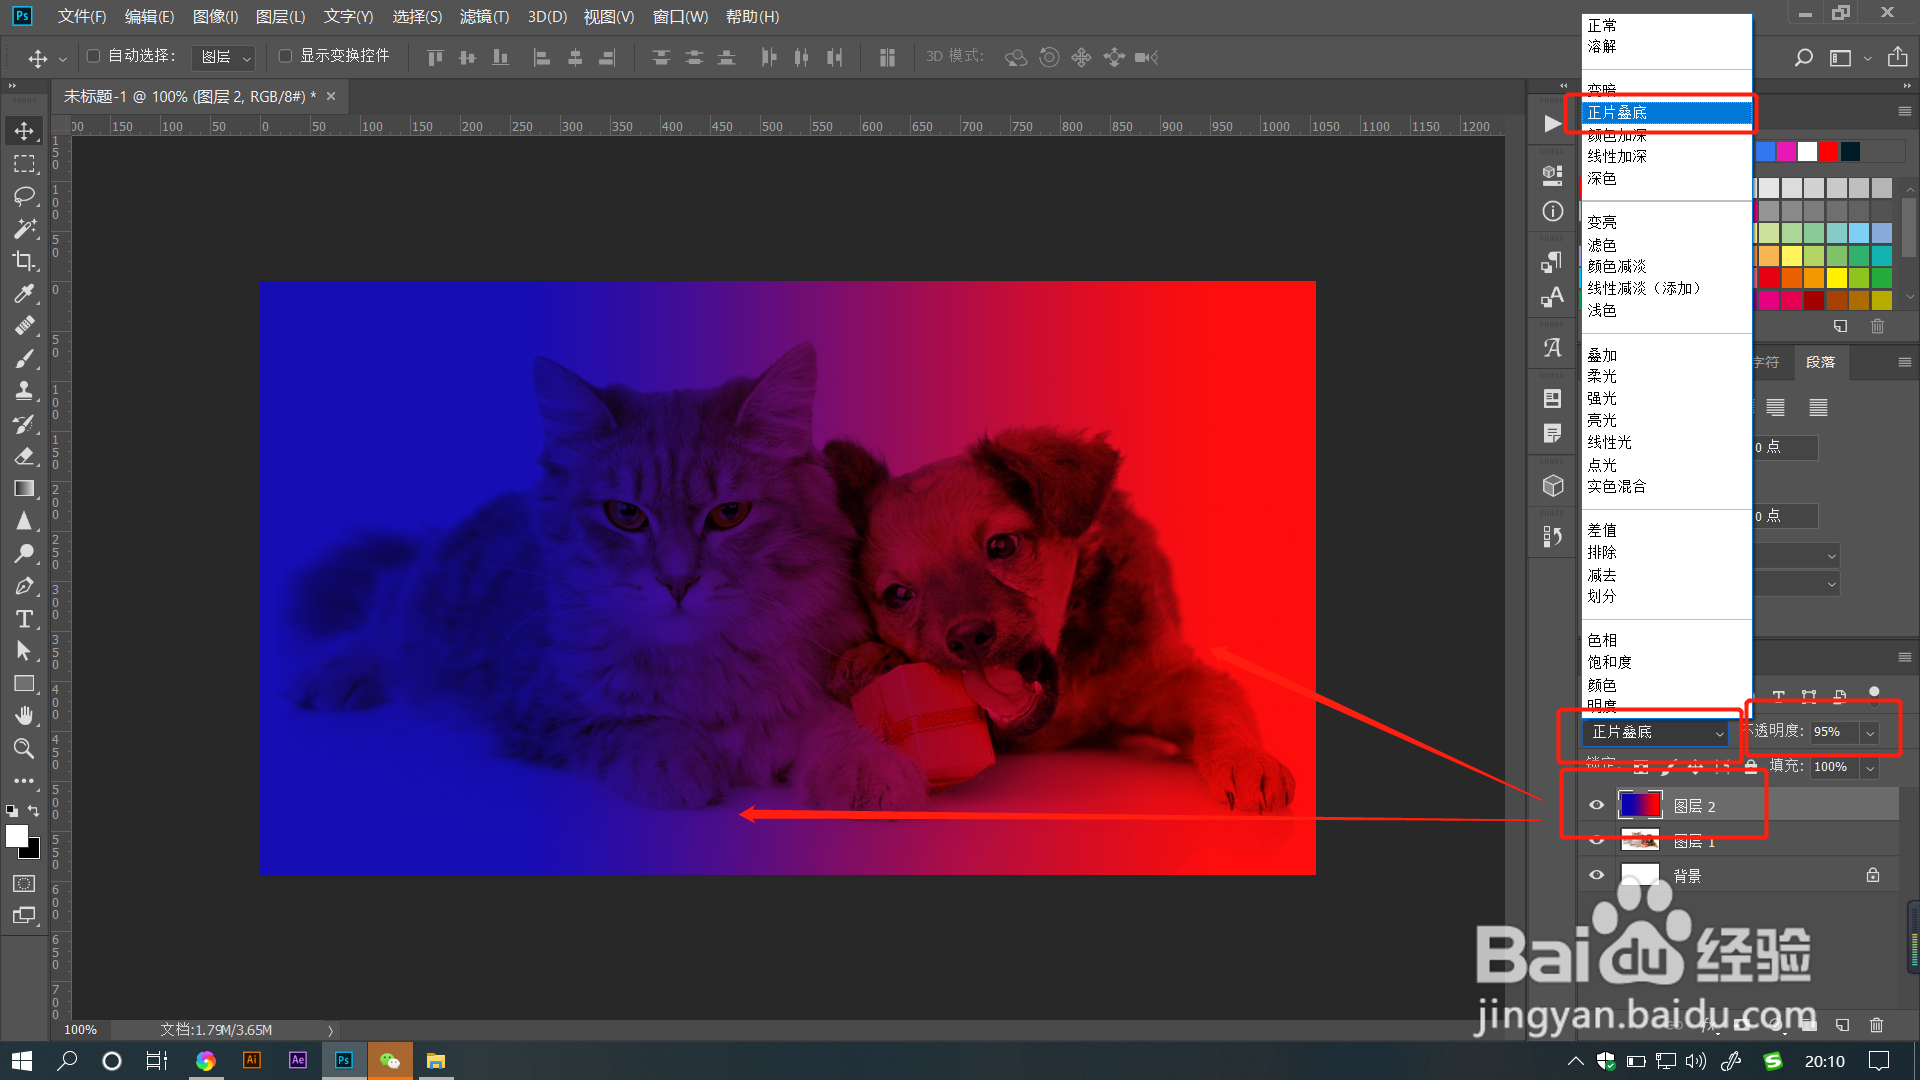Click the share icon at top right
The image size is (1920, 1080).
click(1897, 57)
